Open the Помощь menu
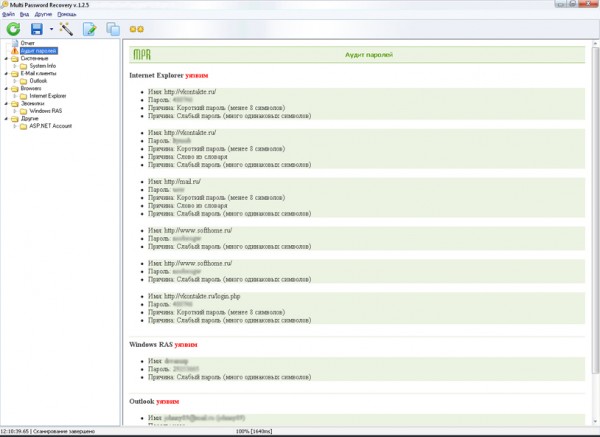 pos(67,14)
